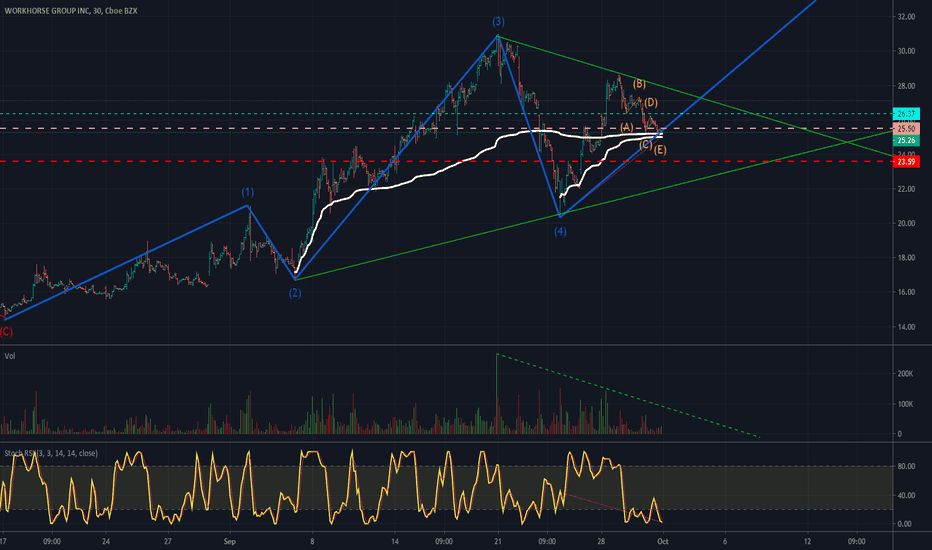Image resolution: width=932 pixels, height=550 pixels.
Task: Click the orange (D) wave label
Action: point(650,103)
